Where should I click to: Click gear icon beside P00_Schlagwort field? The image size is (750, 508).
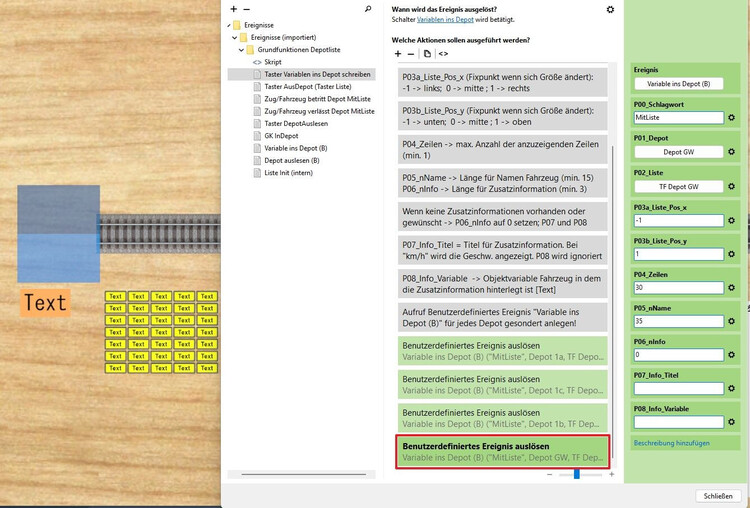click(x=732, y=118)
